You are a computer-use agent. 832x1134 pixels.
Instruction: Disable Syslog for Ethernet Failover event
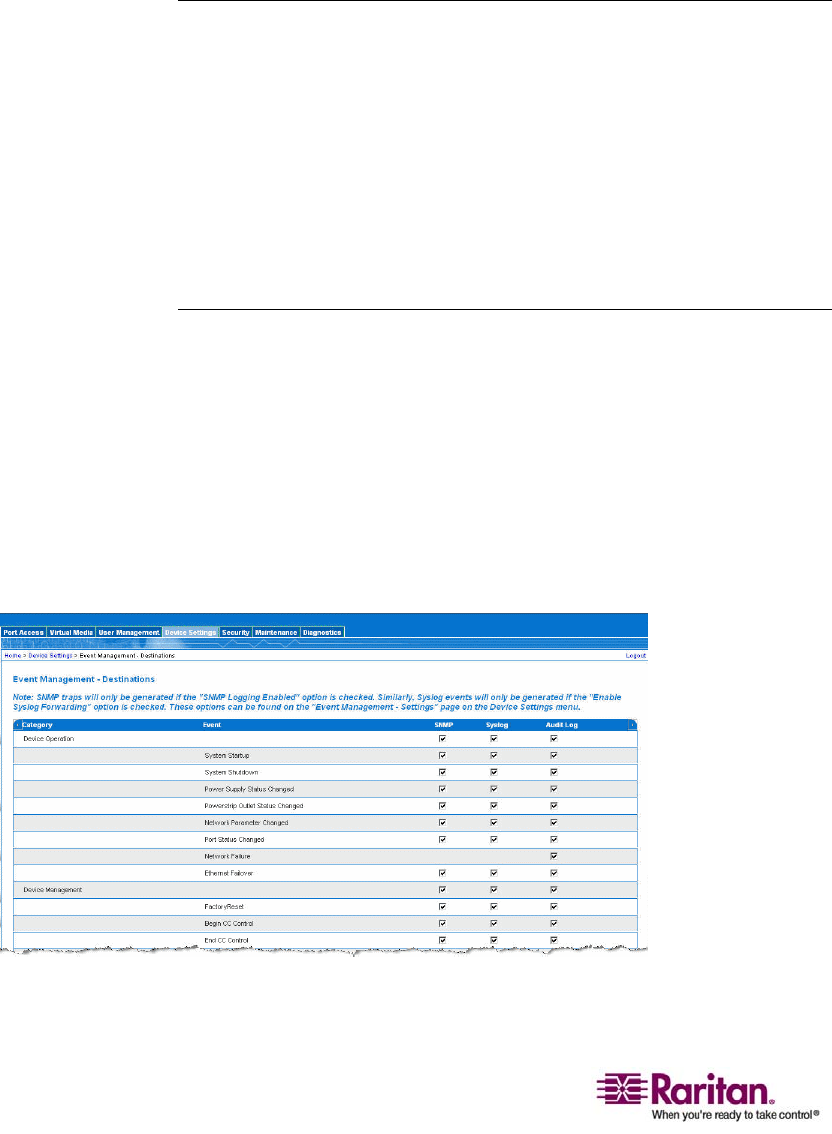(493, 873)
